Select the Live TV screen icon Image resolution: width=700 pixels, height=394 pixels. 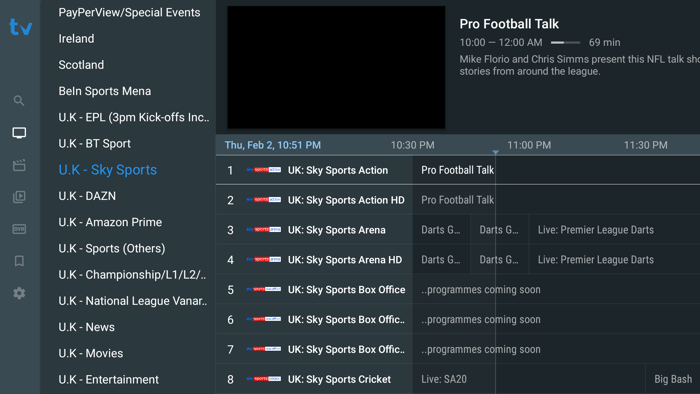coord(19,133)
